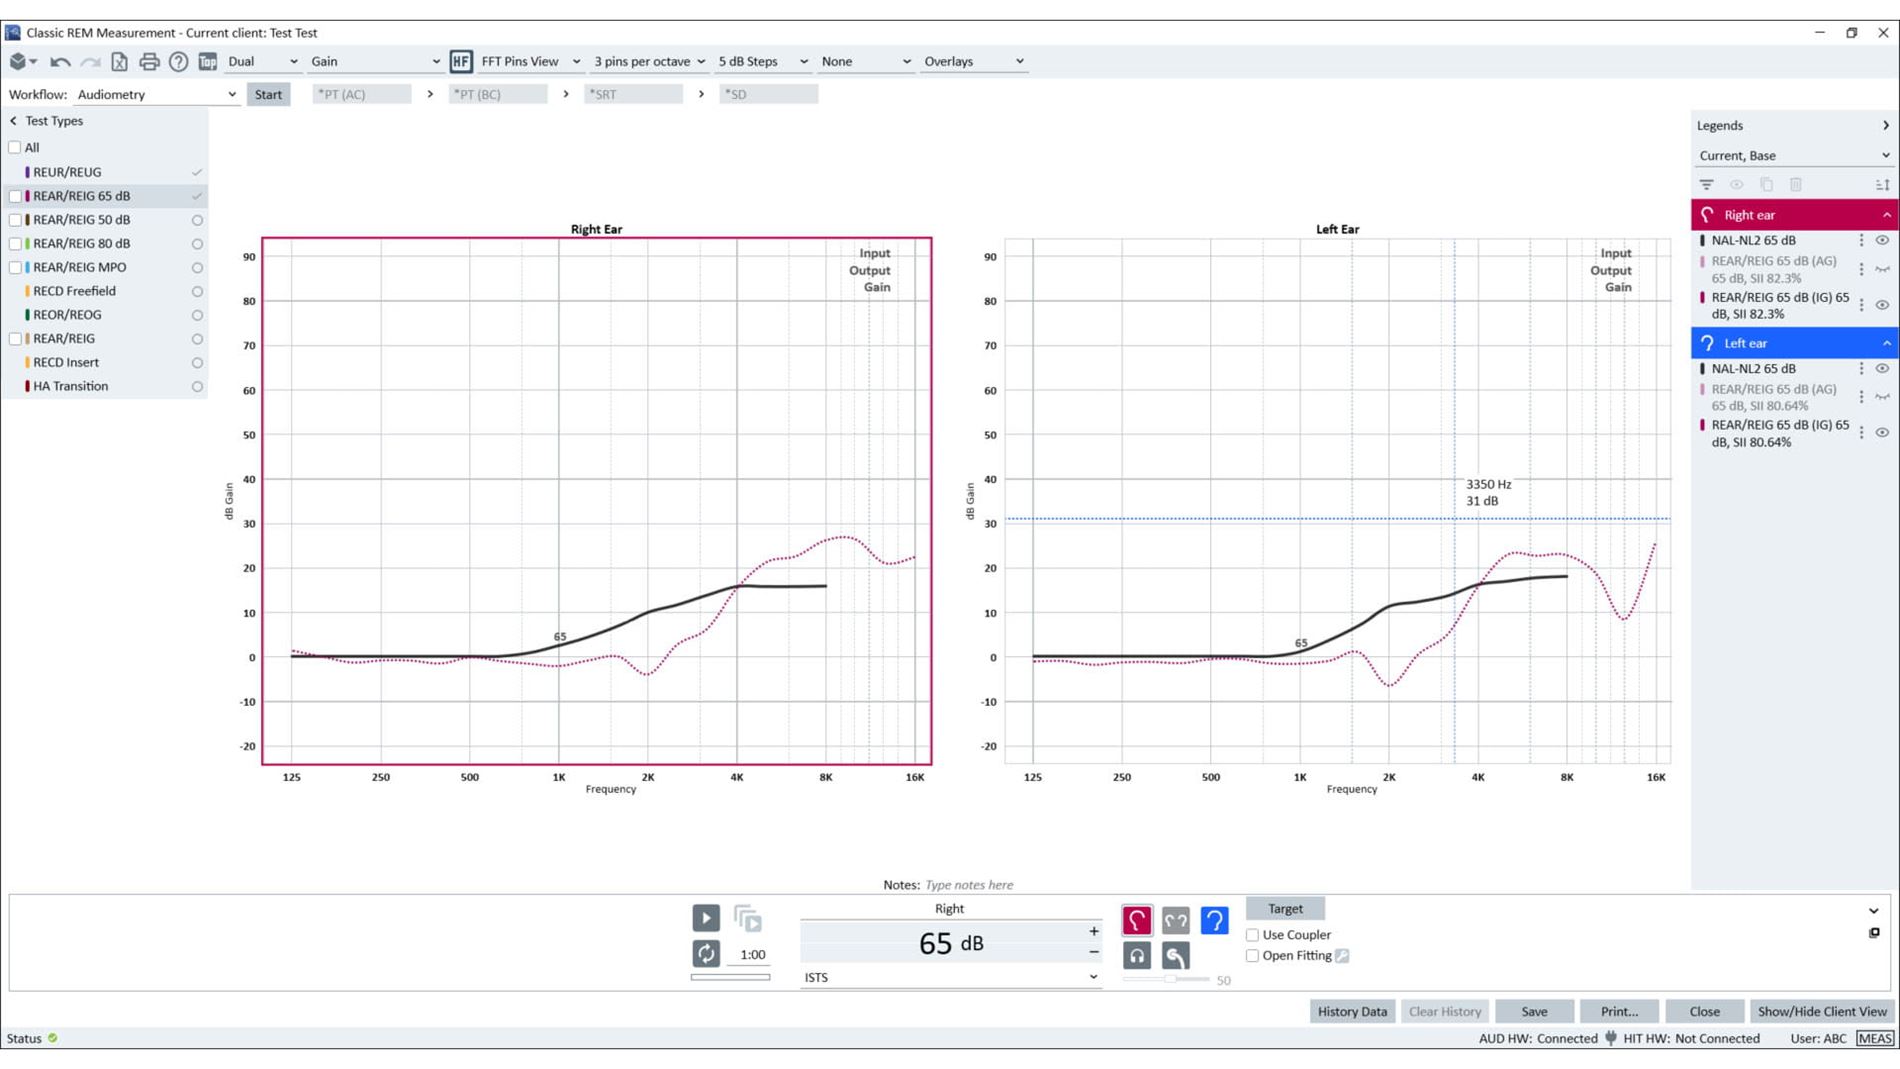Open the Print icon in the toolbar
The height and width of the screenshot is (1069, 1900).
[x=149, y=61]
